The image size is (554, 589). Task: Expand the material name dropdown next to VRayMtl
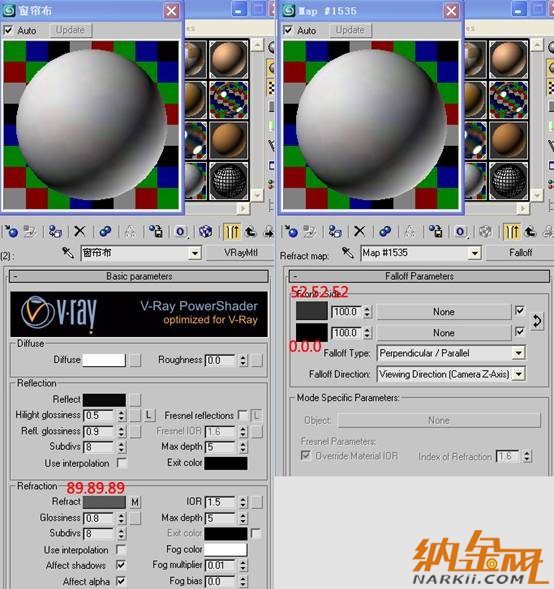tap(195, 253)
